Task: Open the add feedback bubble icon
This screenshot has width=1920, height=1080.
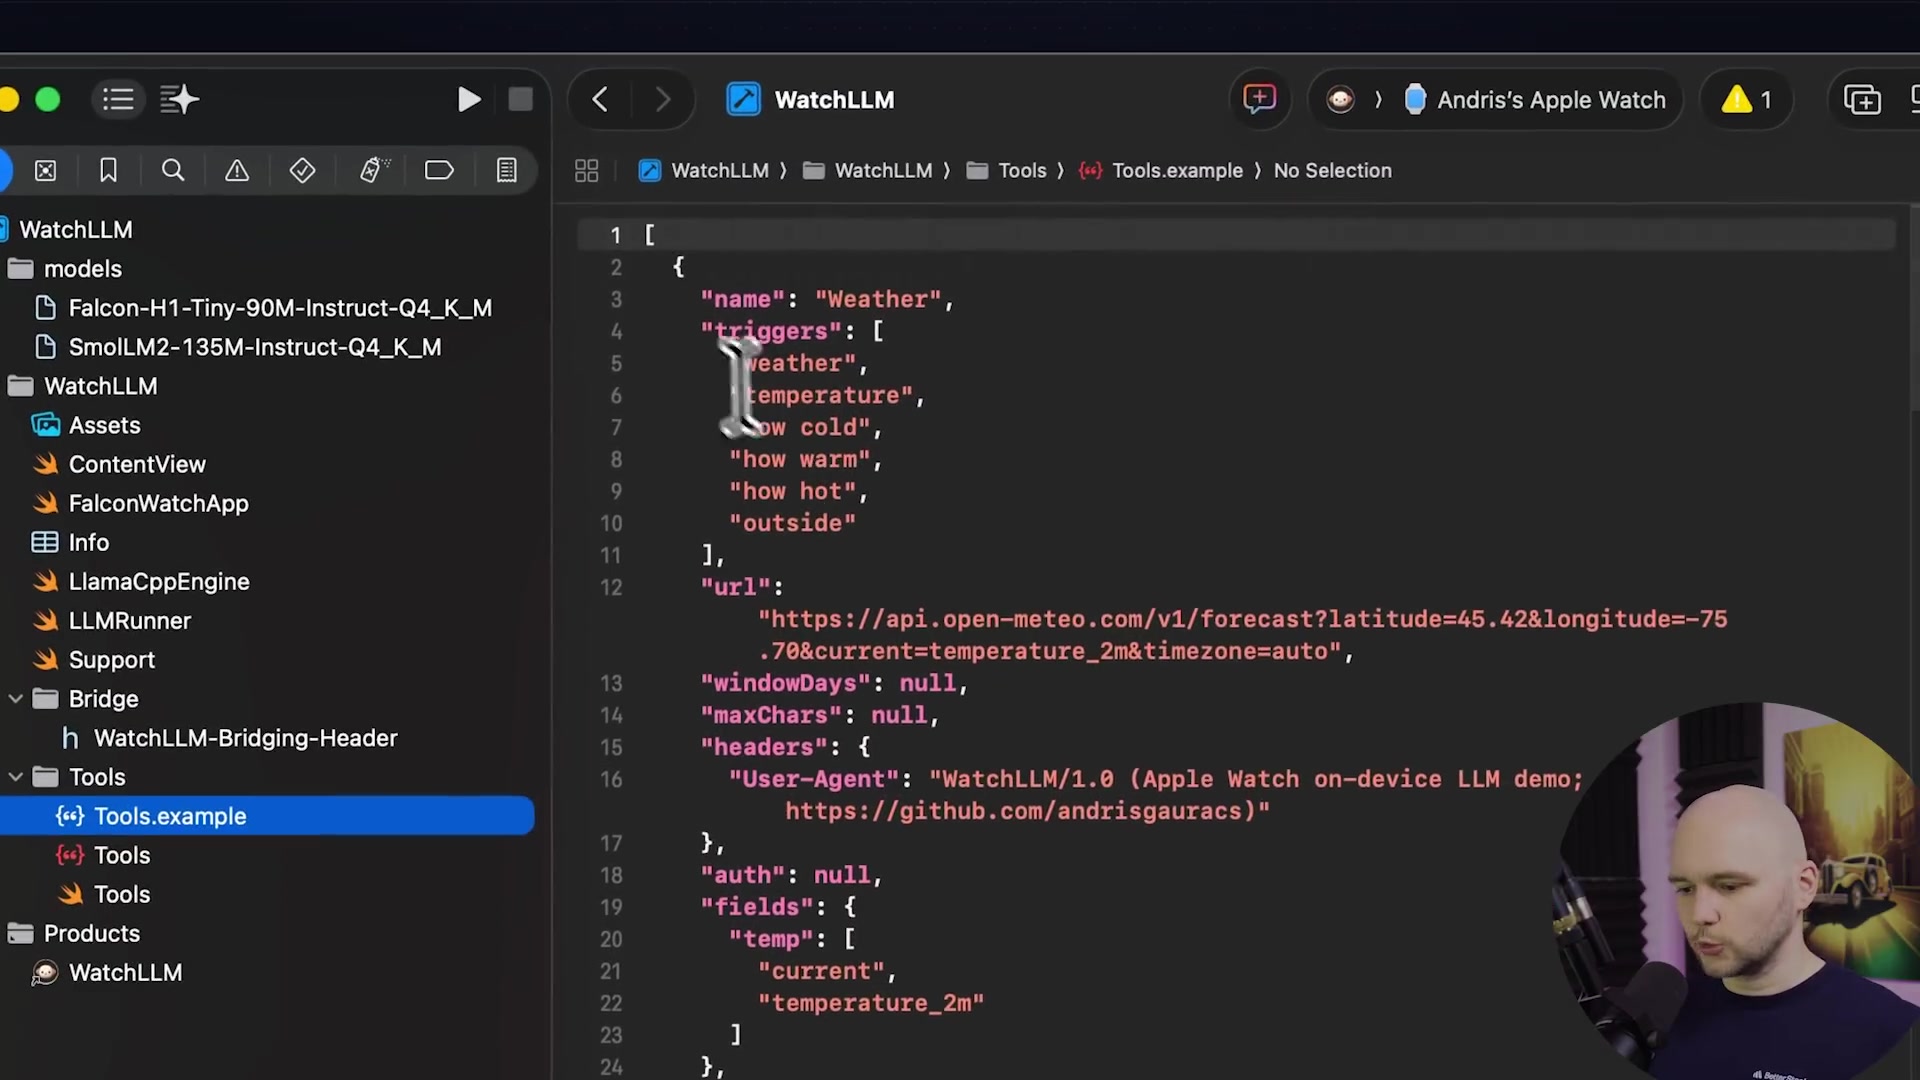Action: coord(1259,99)
